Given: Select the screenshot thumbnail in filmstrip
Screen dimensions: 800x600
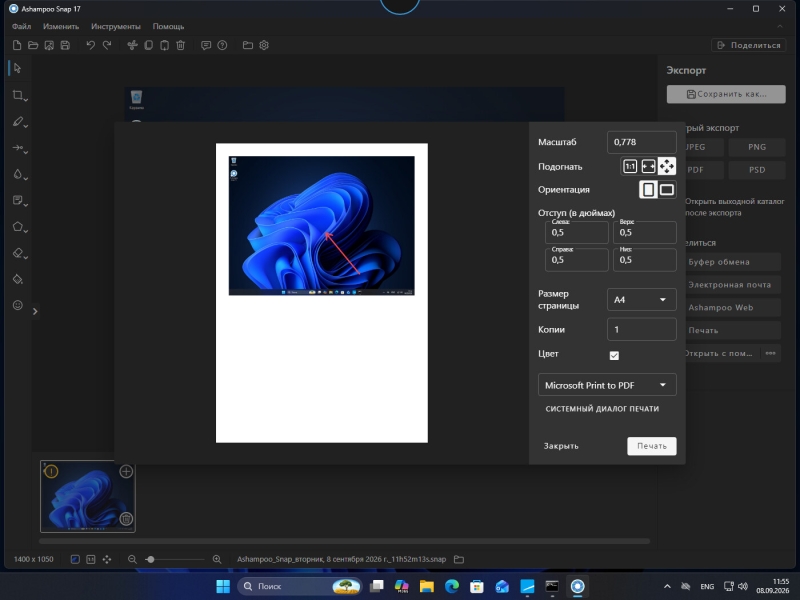Looking at the screenshot, I should coord(88,496).
